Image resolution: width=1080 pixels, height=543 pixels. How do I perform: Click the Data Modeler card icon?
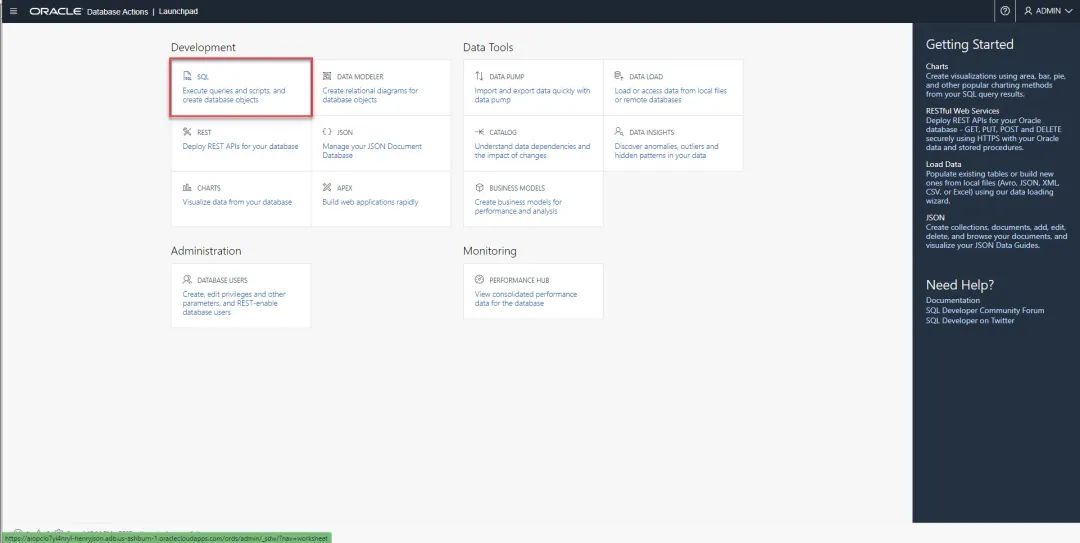pos(327,76)
